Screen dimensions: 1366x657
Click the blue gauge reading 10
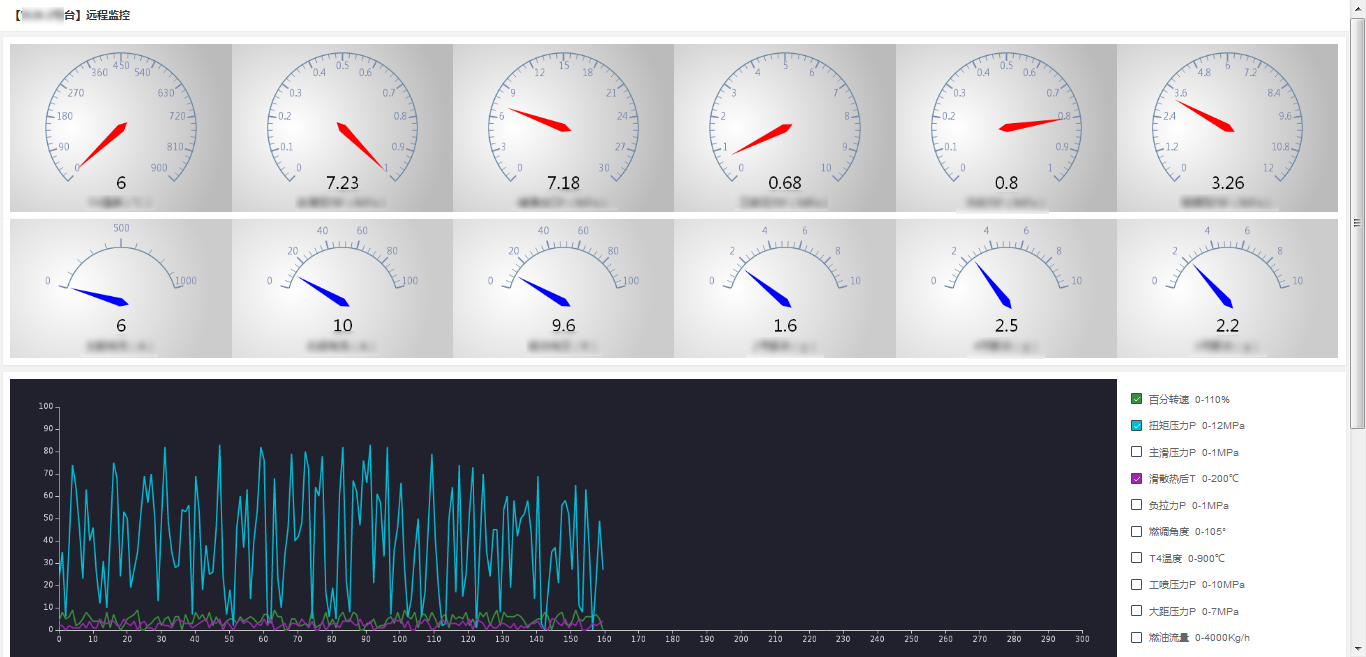point(342,289)
